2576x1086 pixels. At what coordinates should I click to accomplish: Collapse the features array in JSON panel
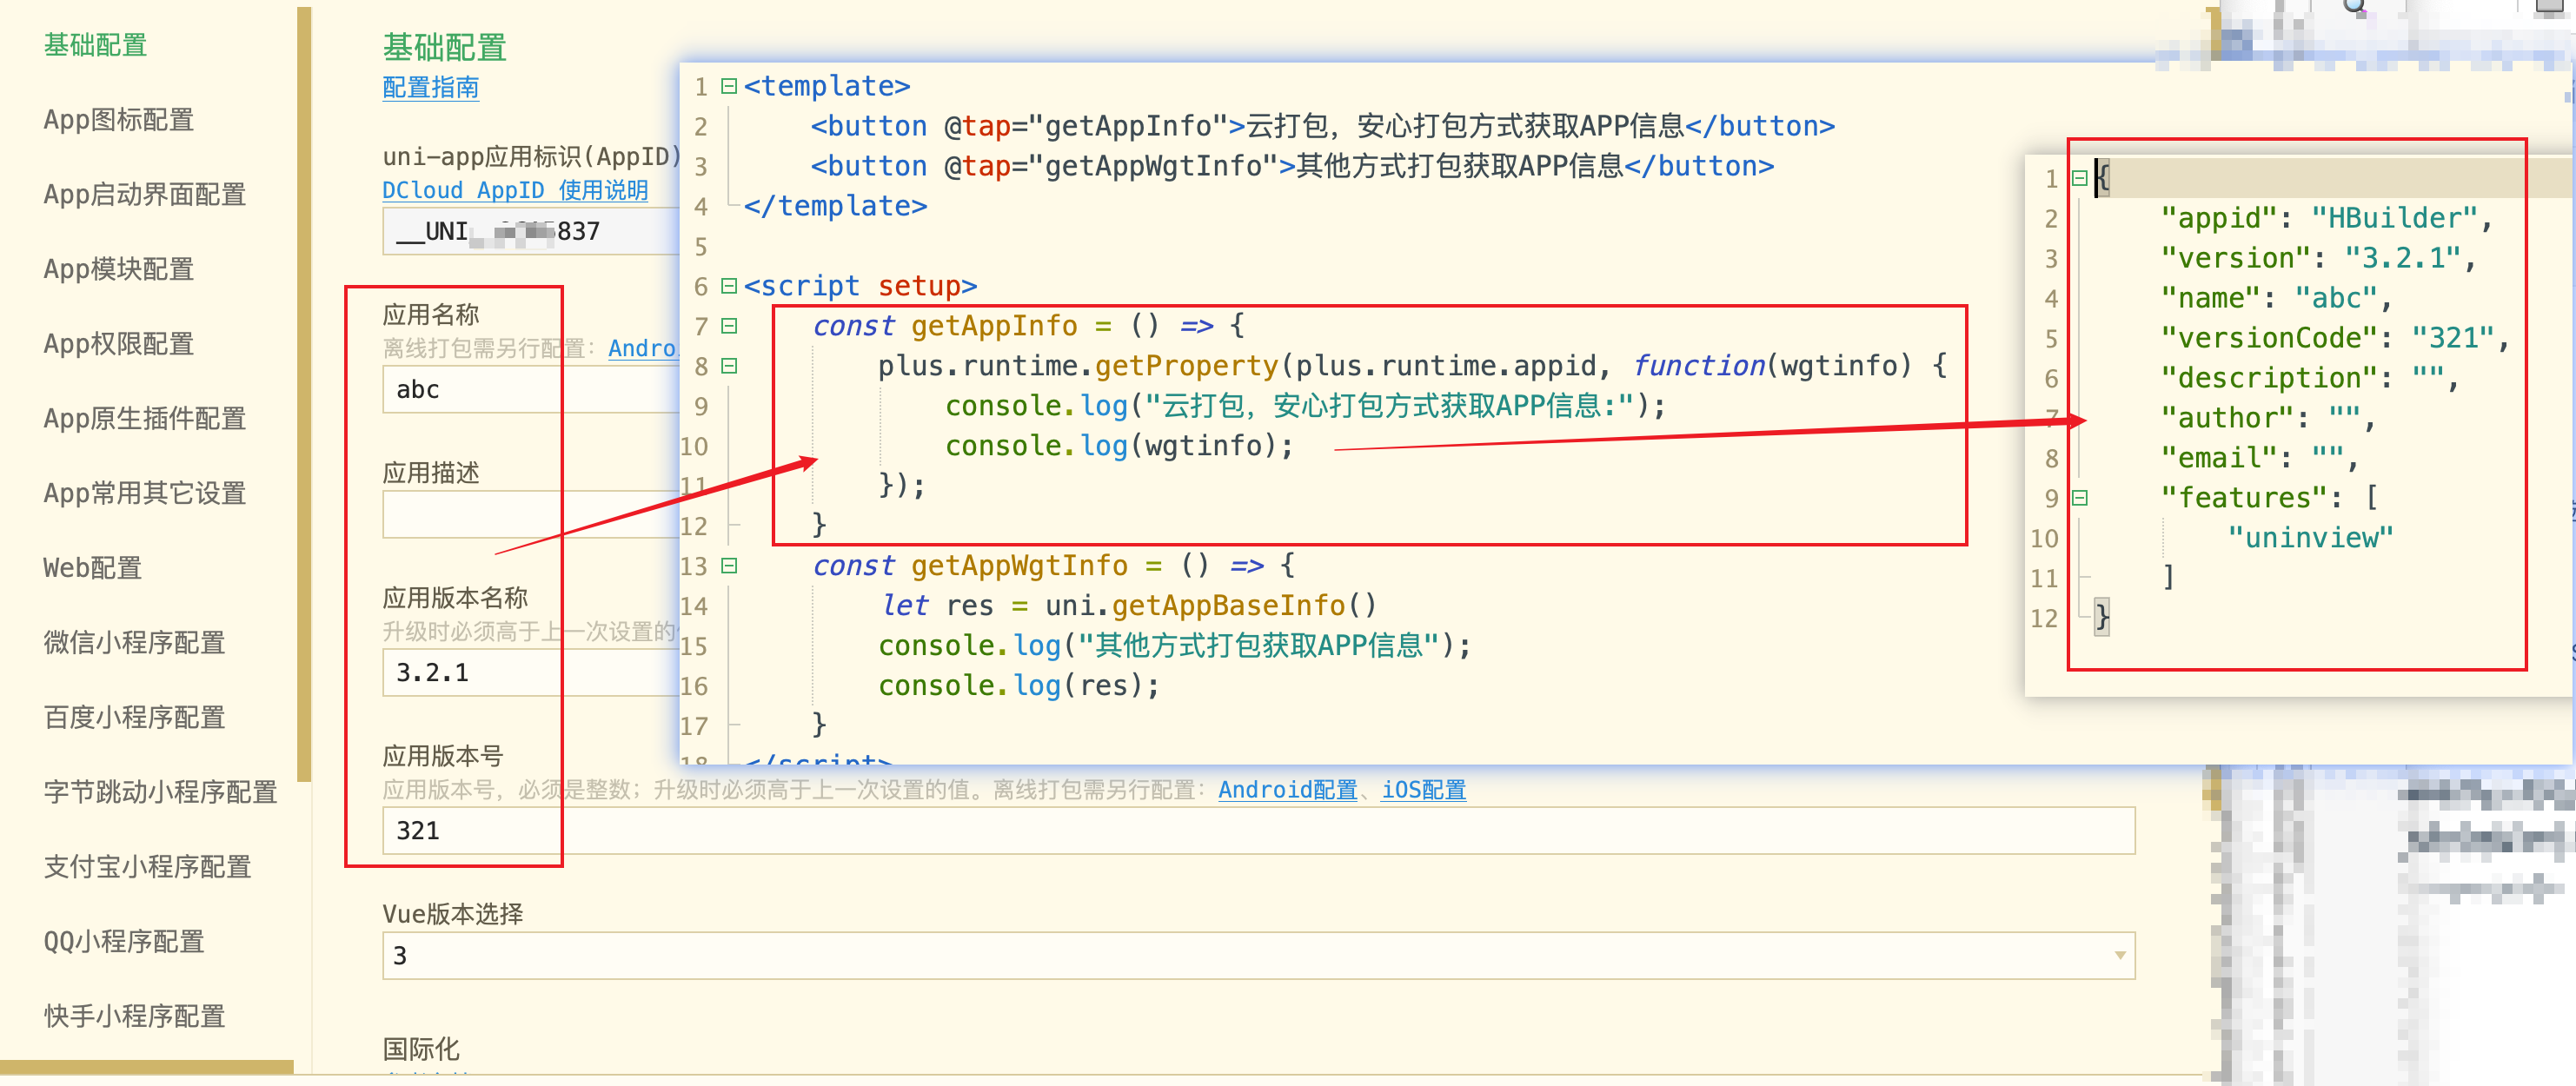[2080, 498]
